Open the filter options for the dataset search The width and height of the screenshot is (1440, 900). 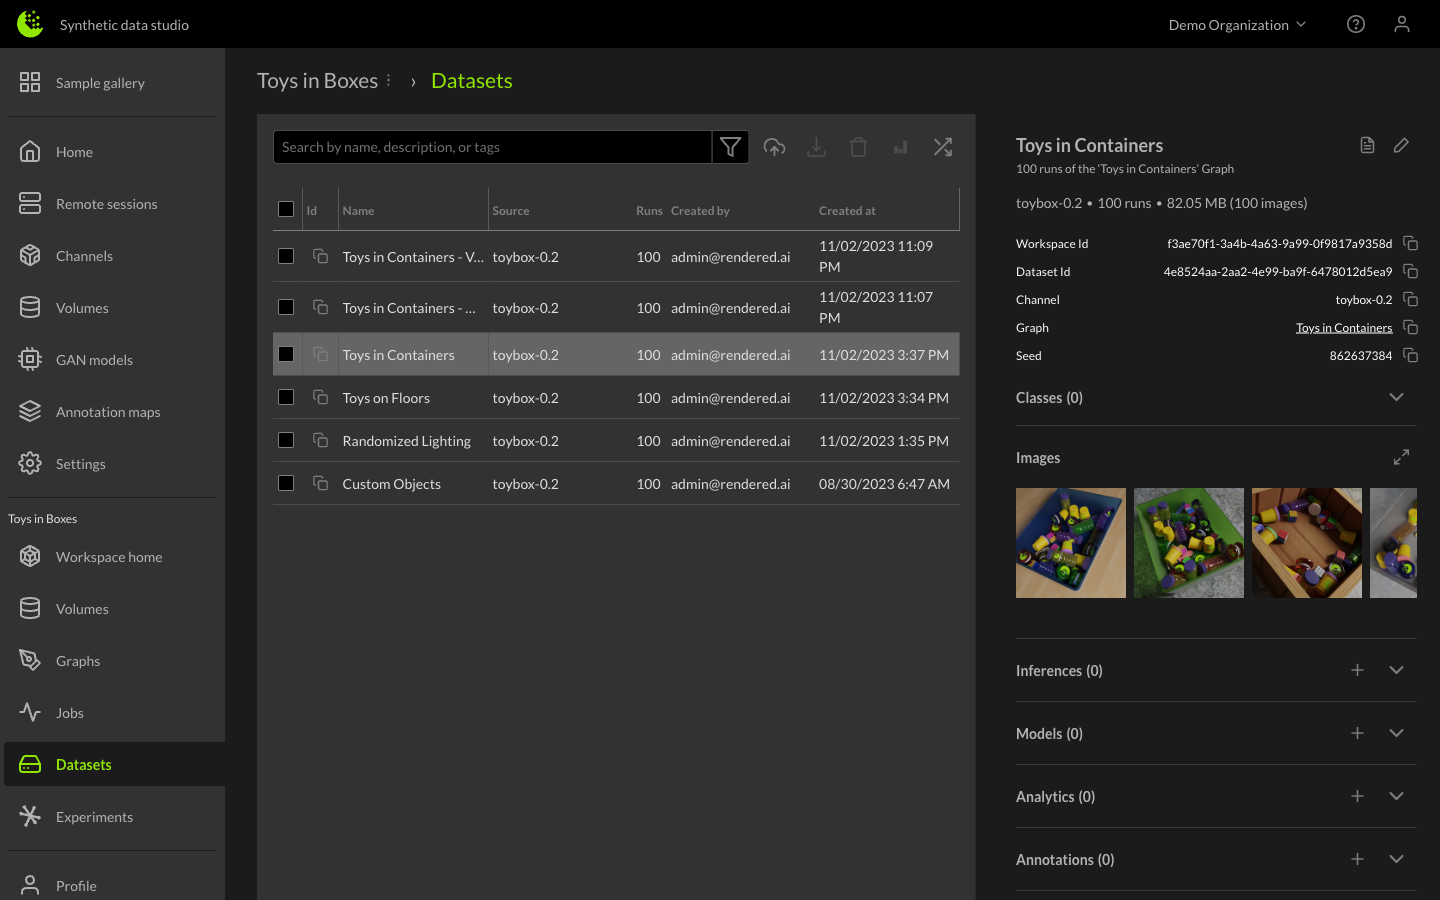[730, 147]
